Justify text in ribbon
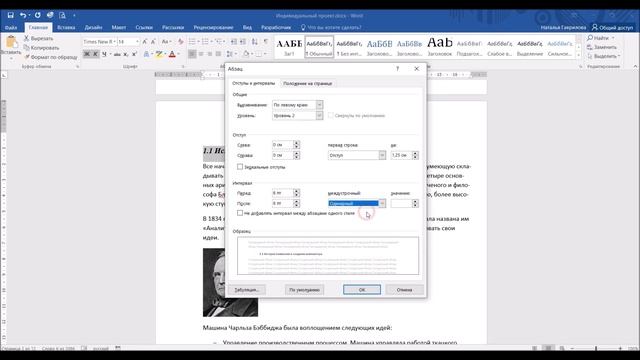Screen dimensions: 640x360 point(218,54)
